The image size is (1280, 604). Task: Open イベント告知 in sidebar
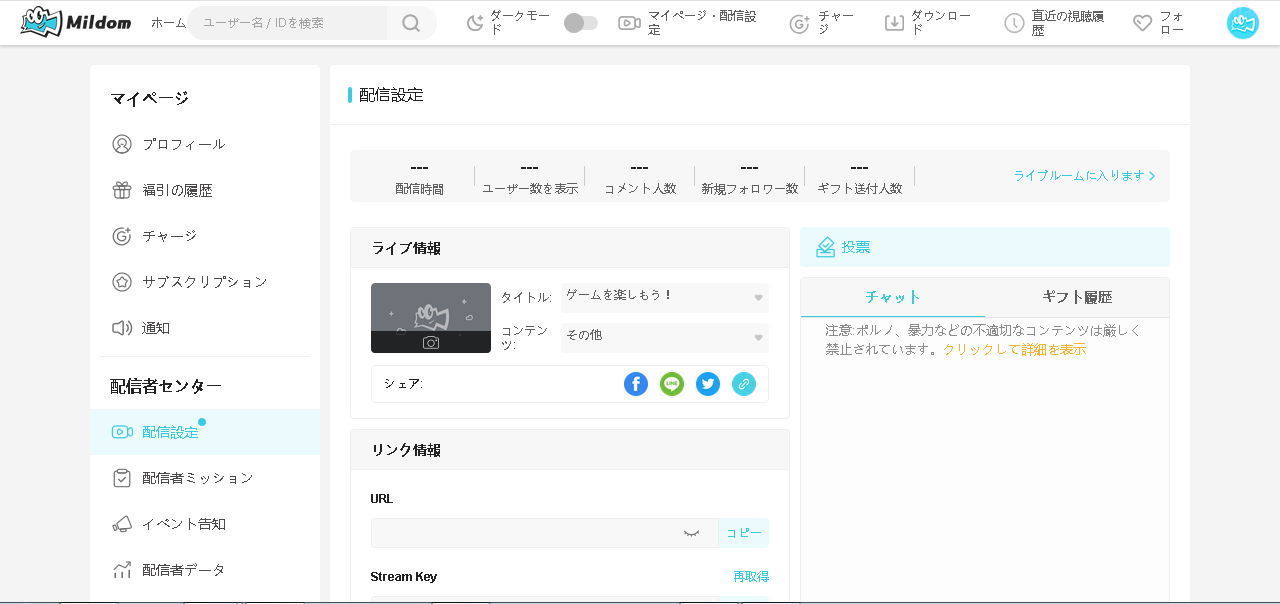click(205, 524)
